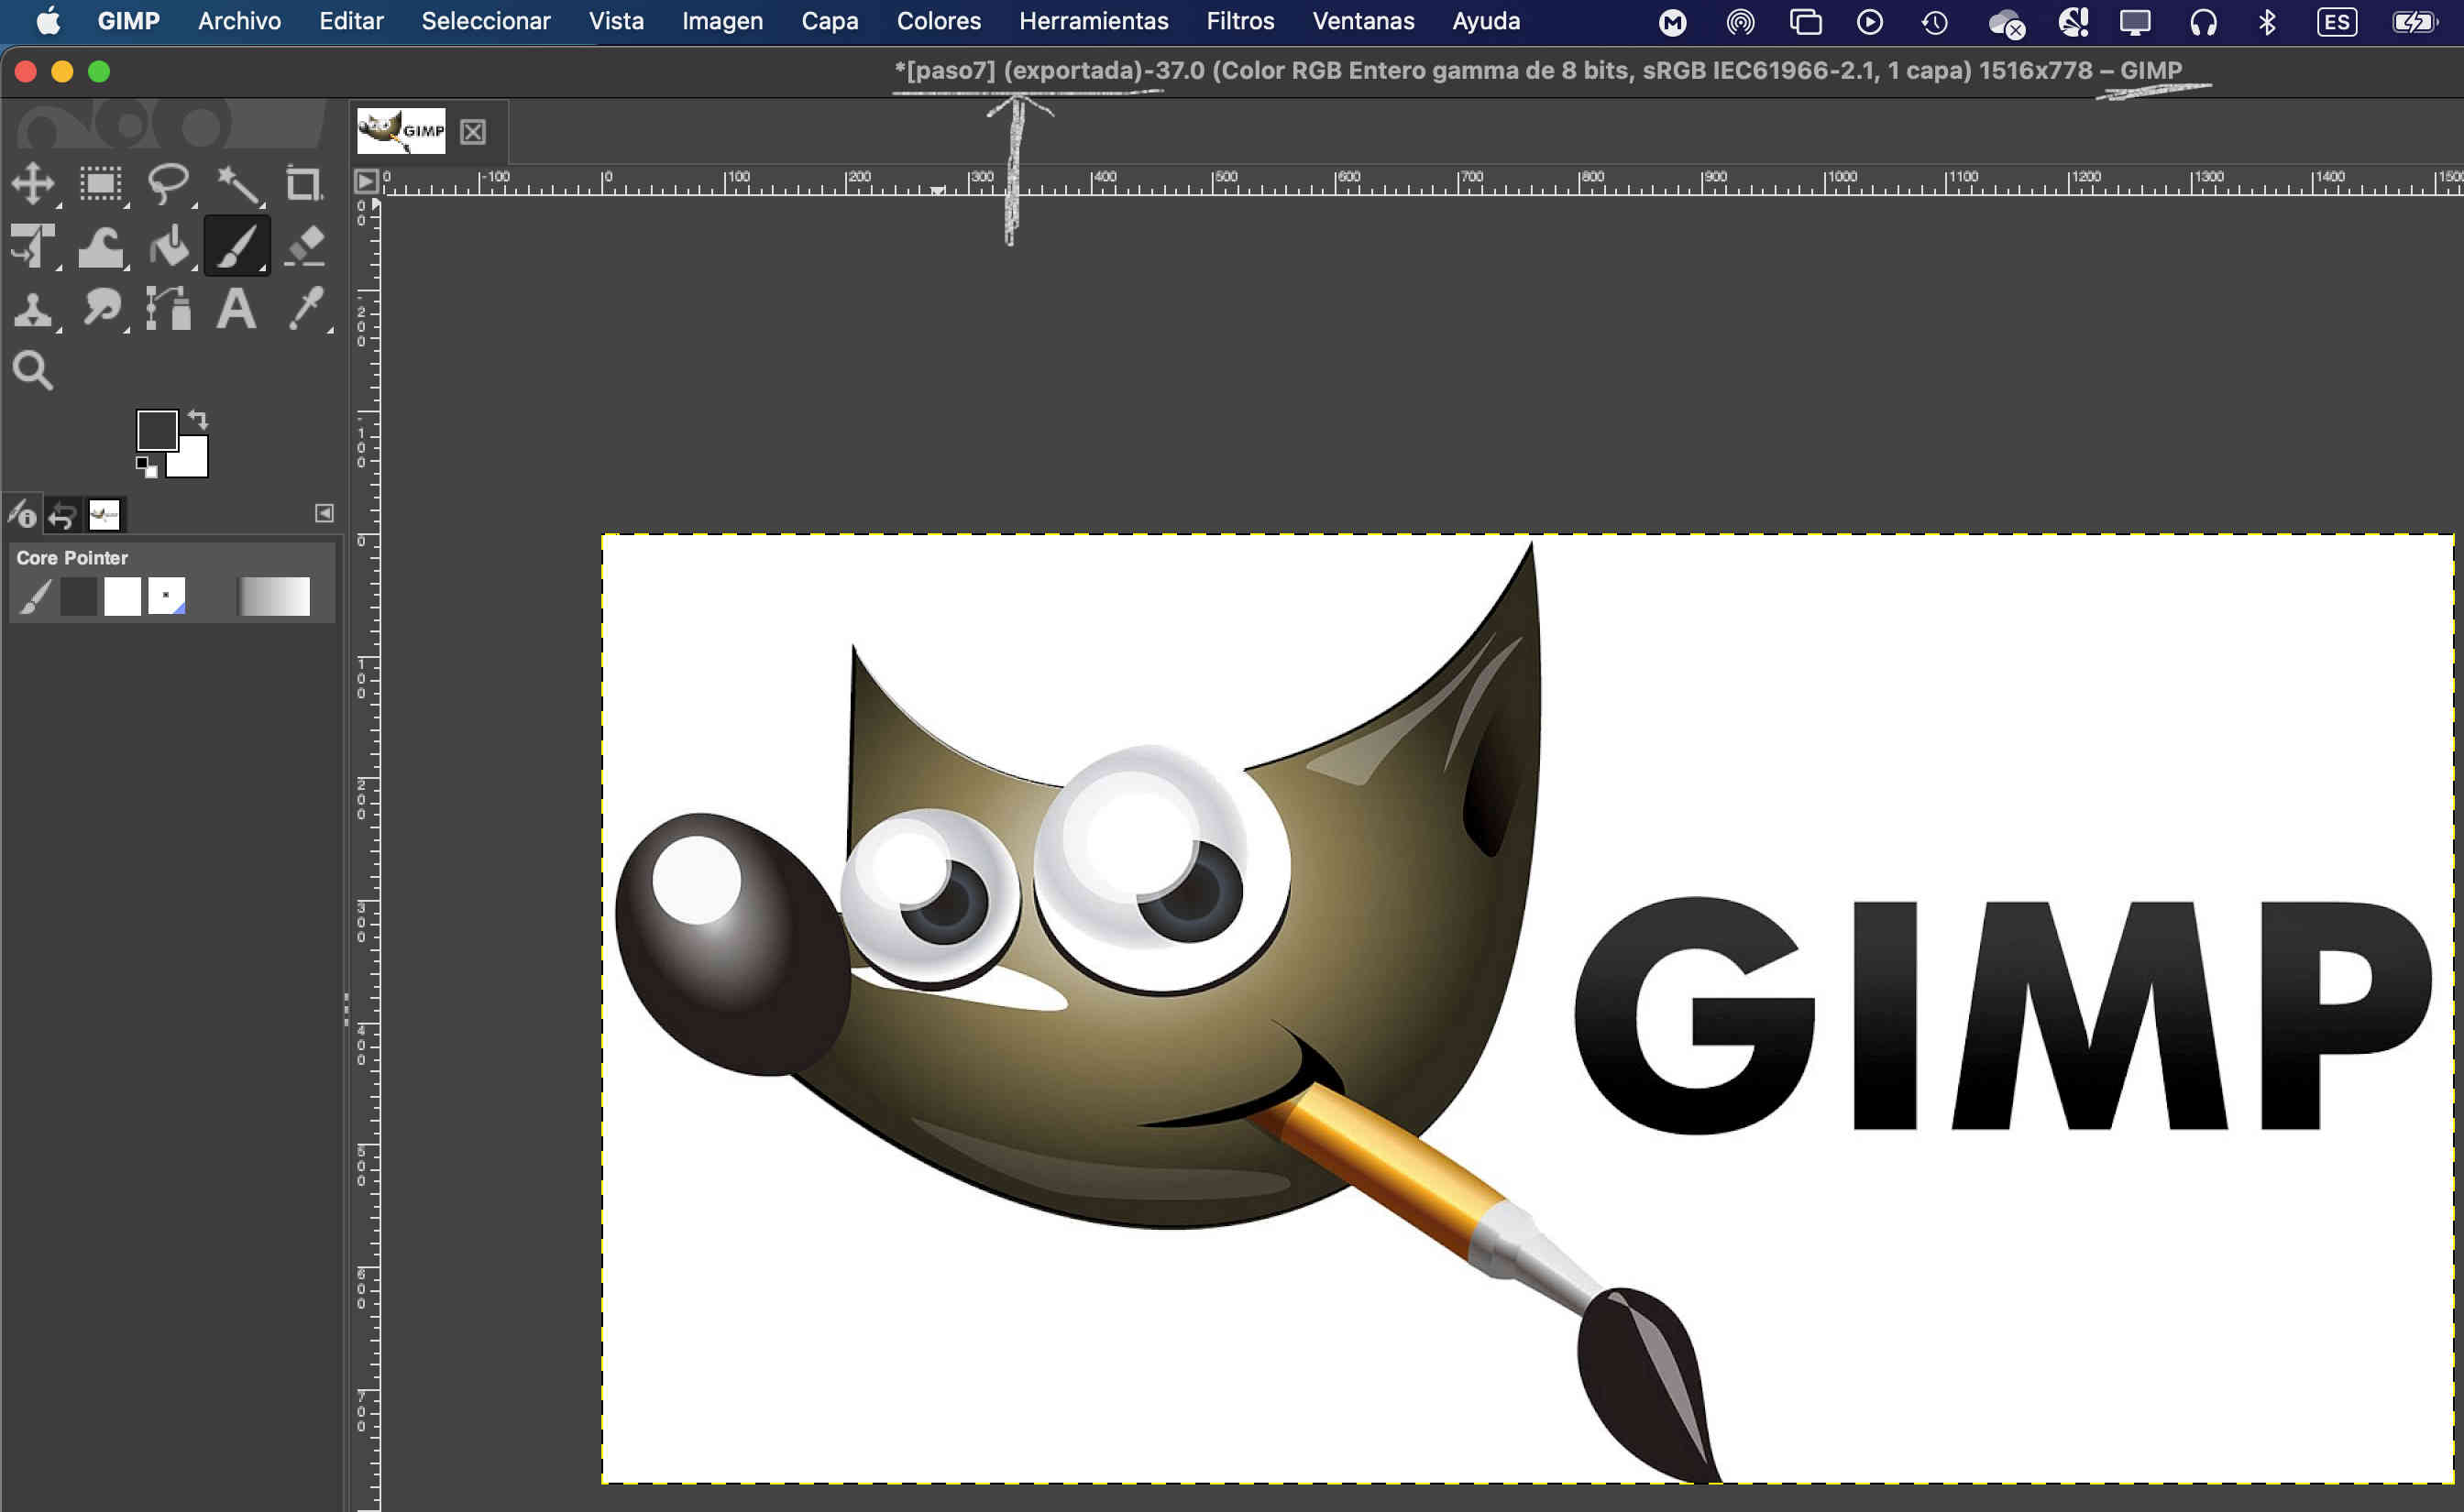Click Core Pointer white background swatch

123,597
